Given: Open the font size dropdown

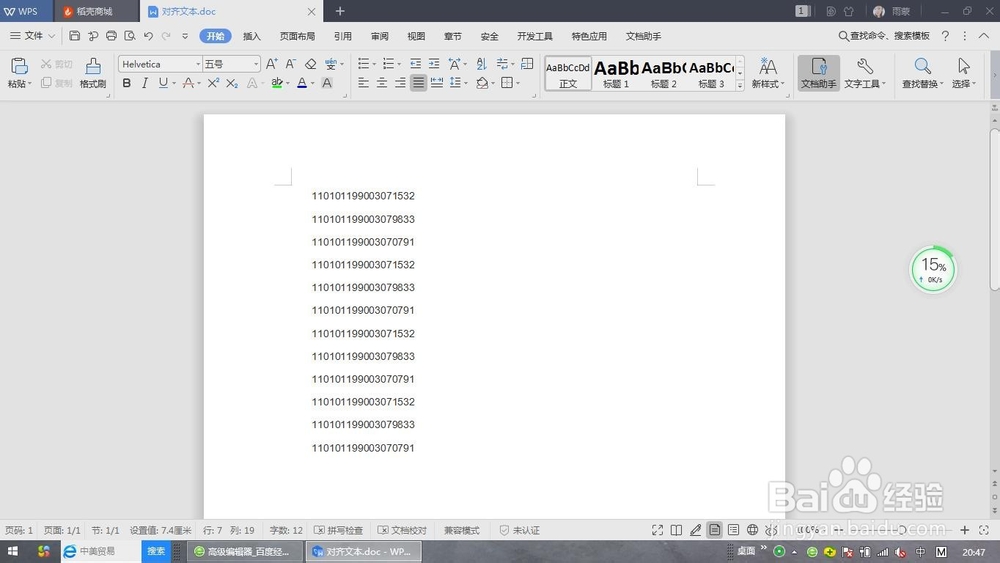Looking at the screenshot, I should [256, 64].
